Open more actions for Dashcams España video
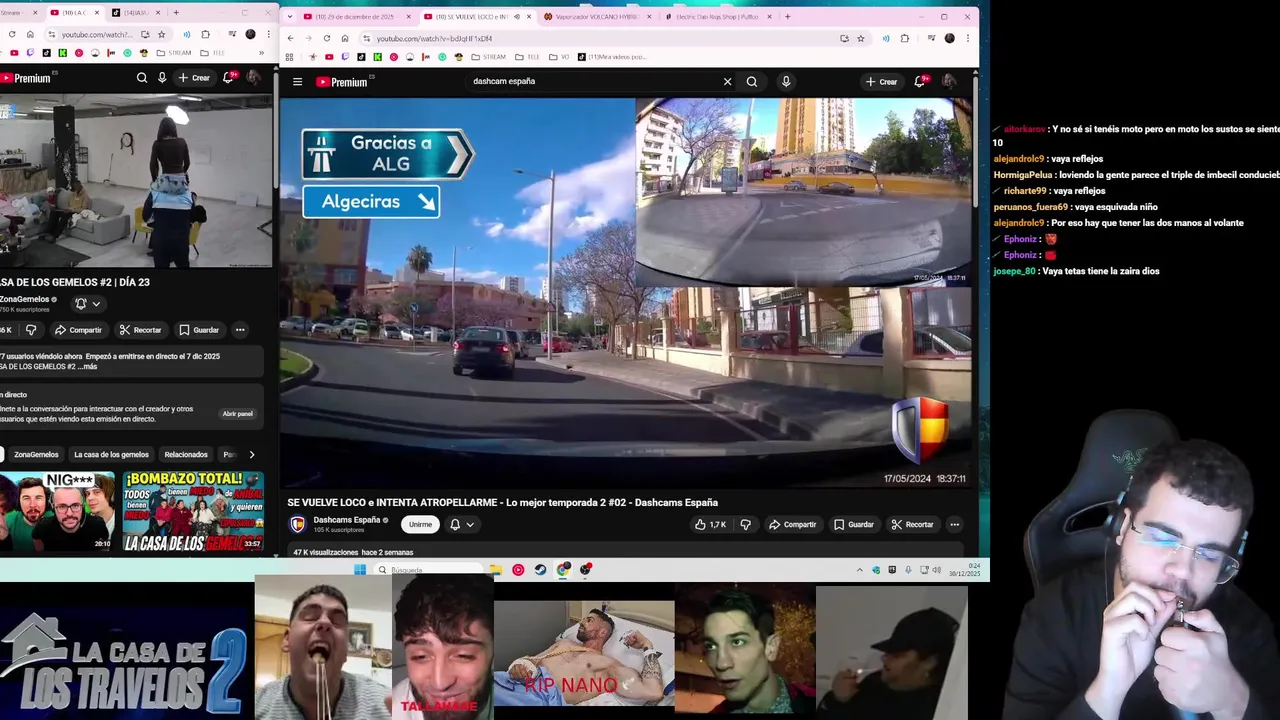The width and height of the screenshot is (1280, 720). [954, 524]
